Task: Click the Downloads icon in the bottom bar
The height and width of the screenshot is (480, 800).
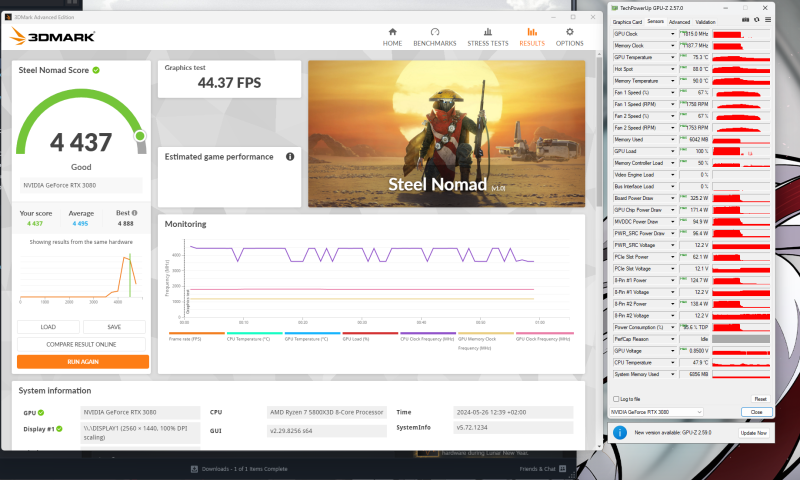Action: click(194, 469)
